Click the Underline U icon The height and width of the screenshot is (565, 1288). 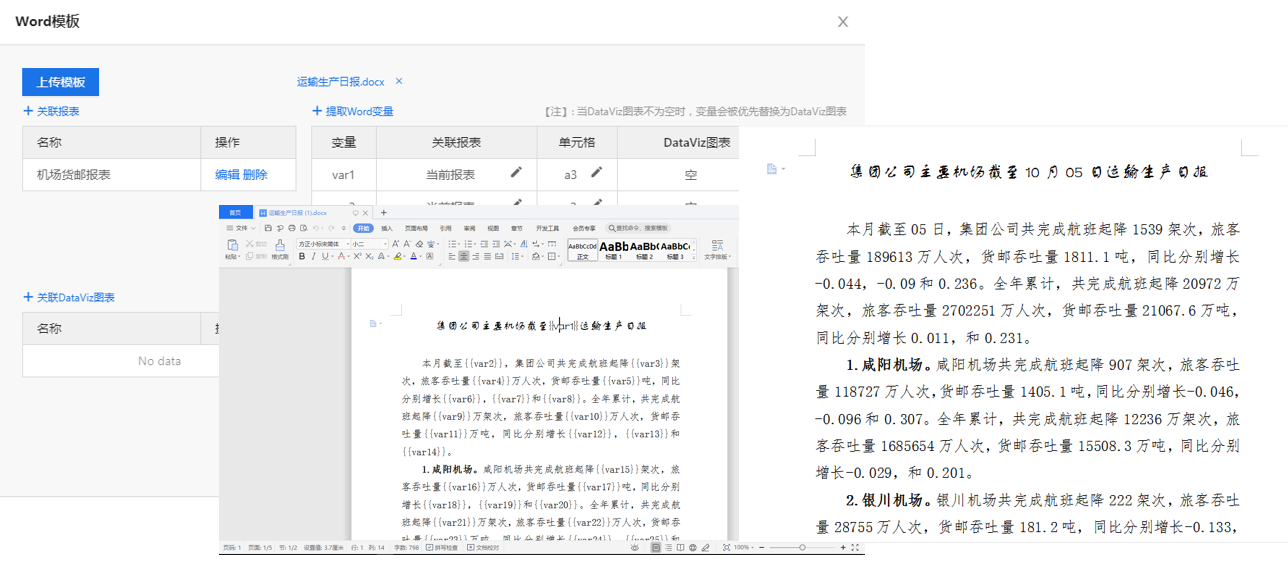325,256
